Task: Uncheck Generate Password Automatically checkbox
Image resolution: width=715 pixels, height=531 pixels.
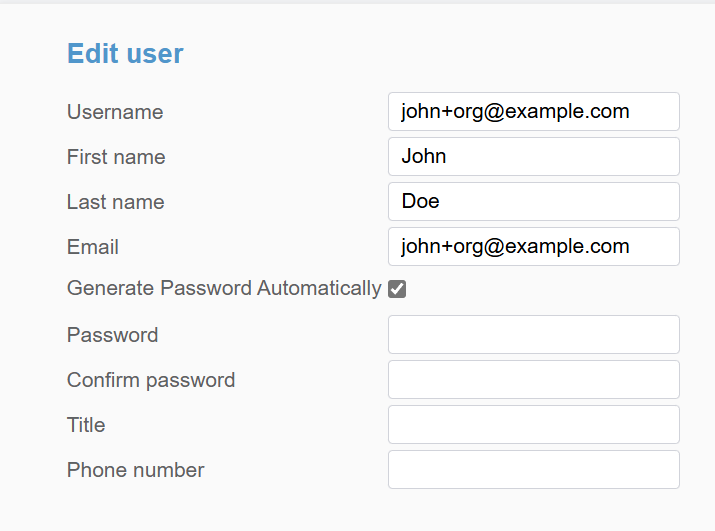Action: pos(397,289)
